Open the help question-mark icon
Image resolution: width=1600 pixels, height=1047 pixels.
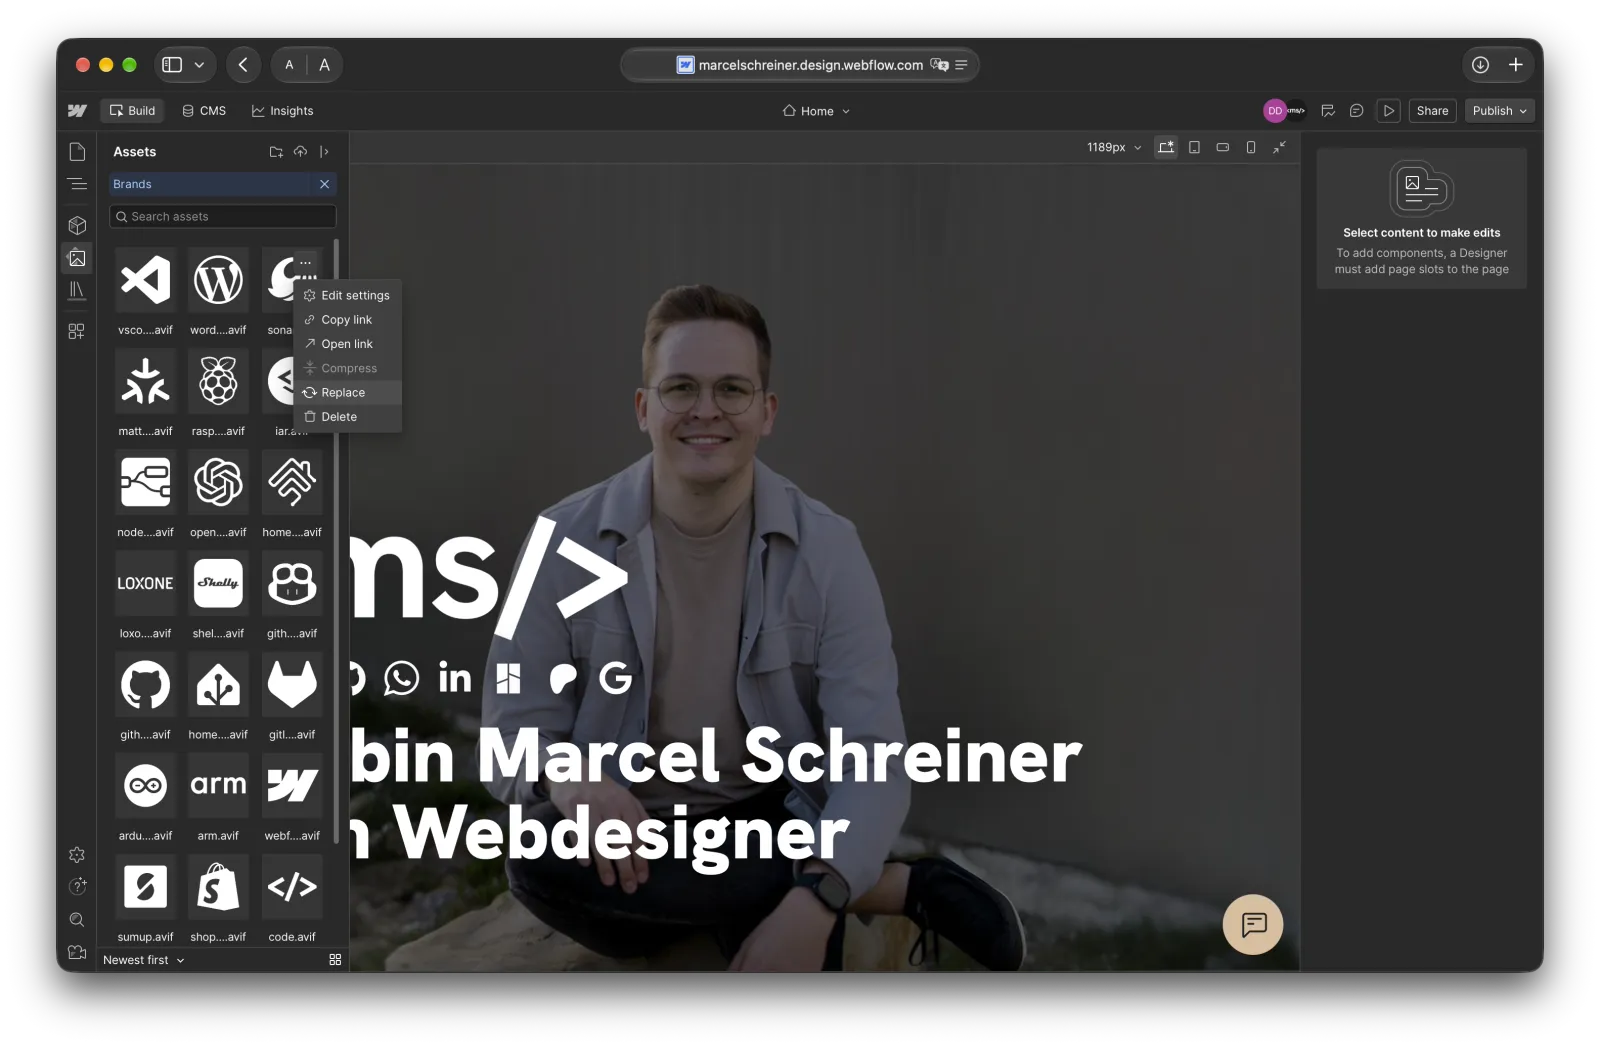point(77,887)
